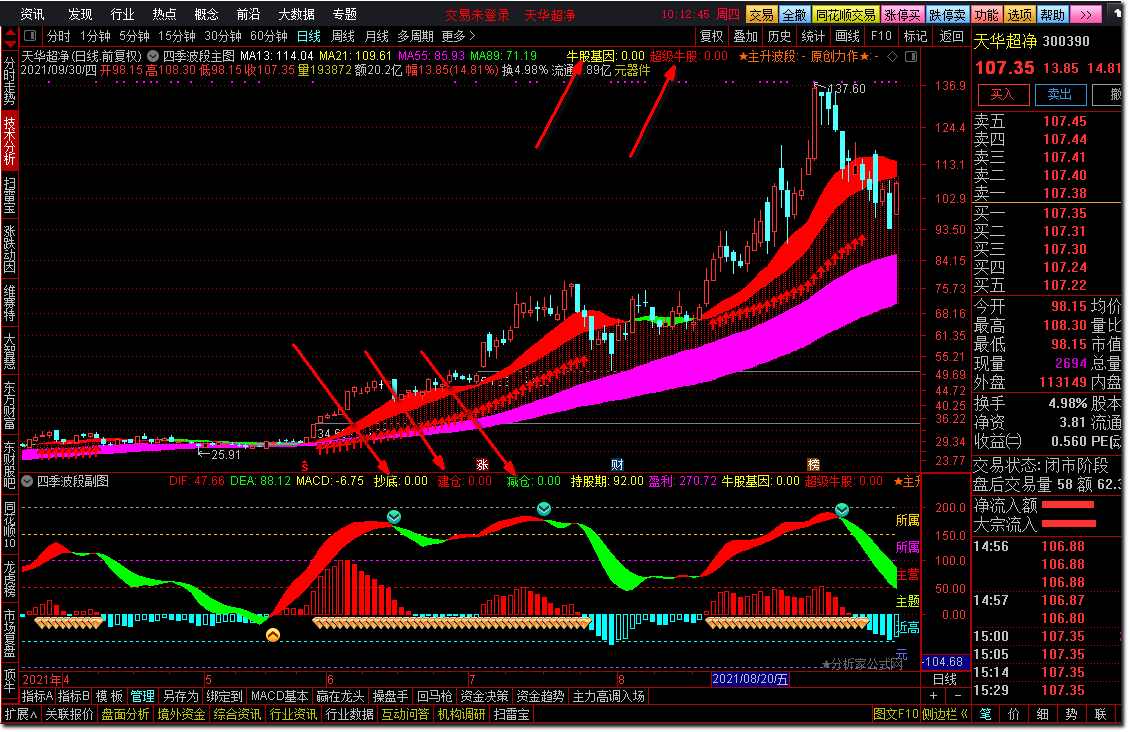This screenshot has width=1130, height=732.
Task: Click stock code 300390 in quote panel
Action: (x=1066, y=42)
